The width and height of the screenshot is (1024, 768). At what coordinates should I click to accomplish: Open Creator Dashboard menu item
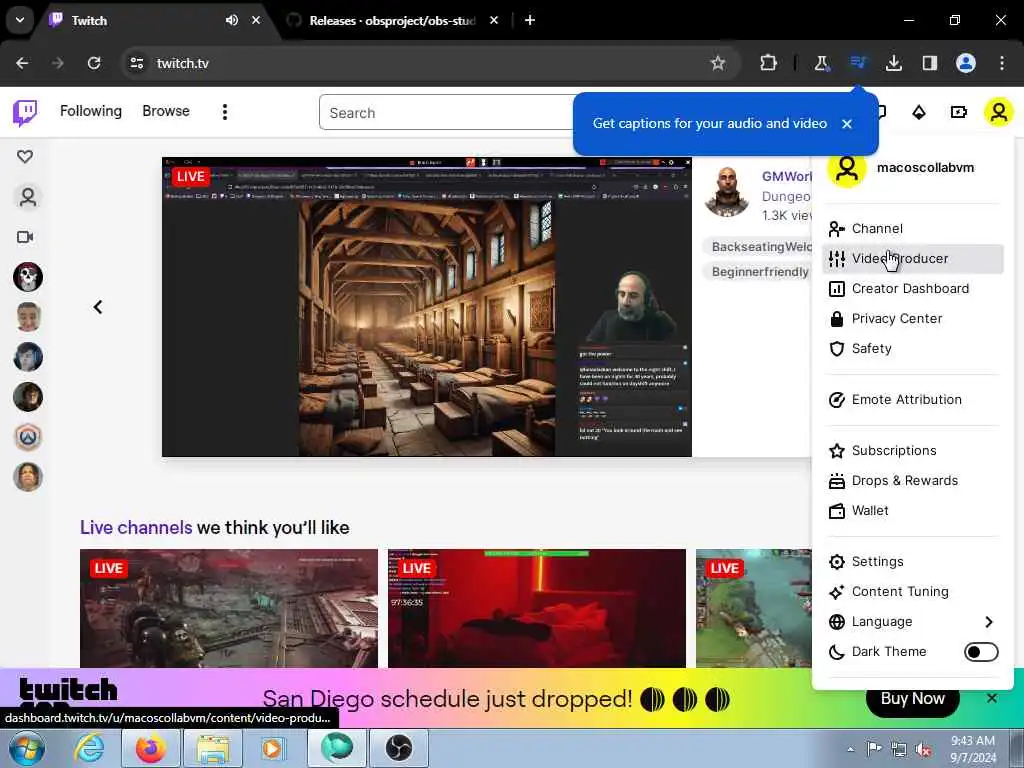tap(912, 289)
